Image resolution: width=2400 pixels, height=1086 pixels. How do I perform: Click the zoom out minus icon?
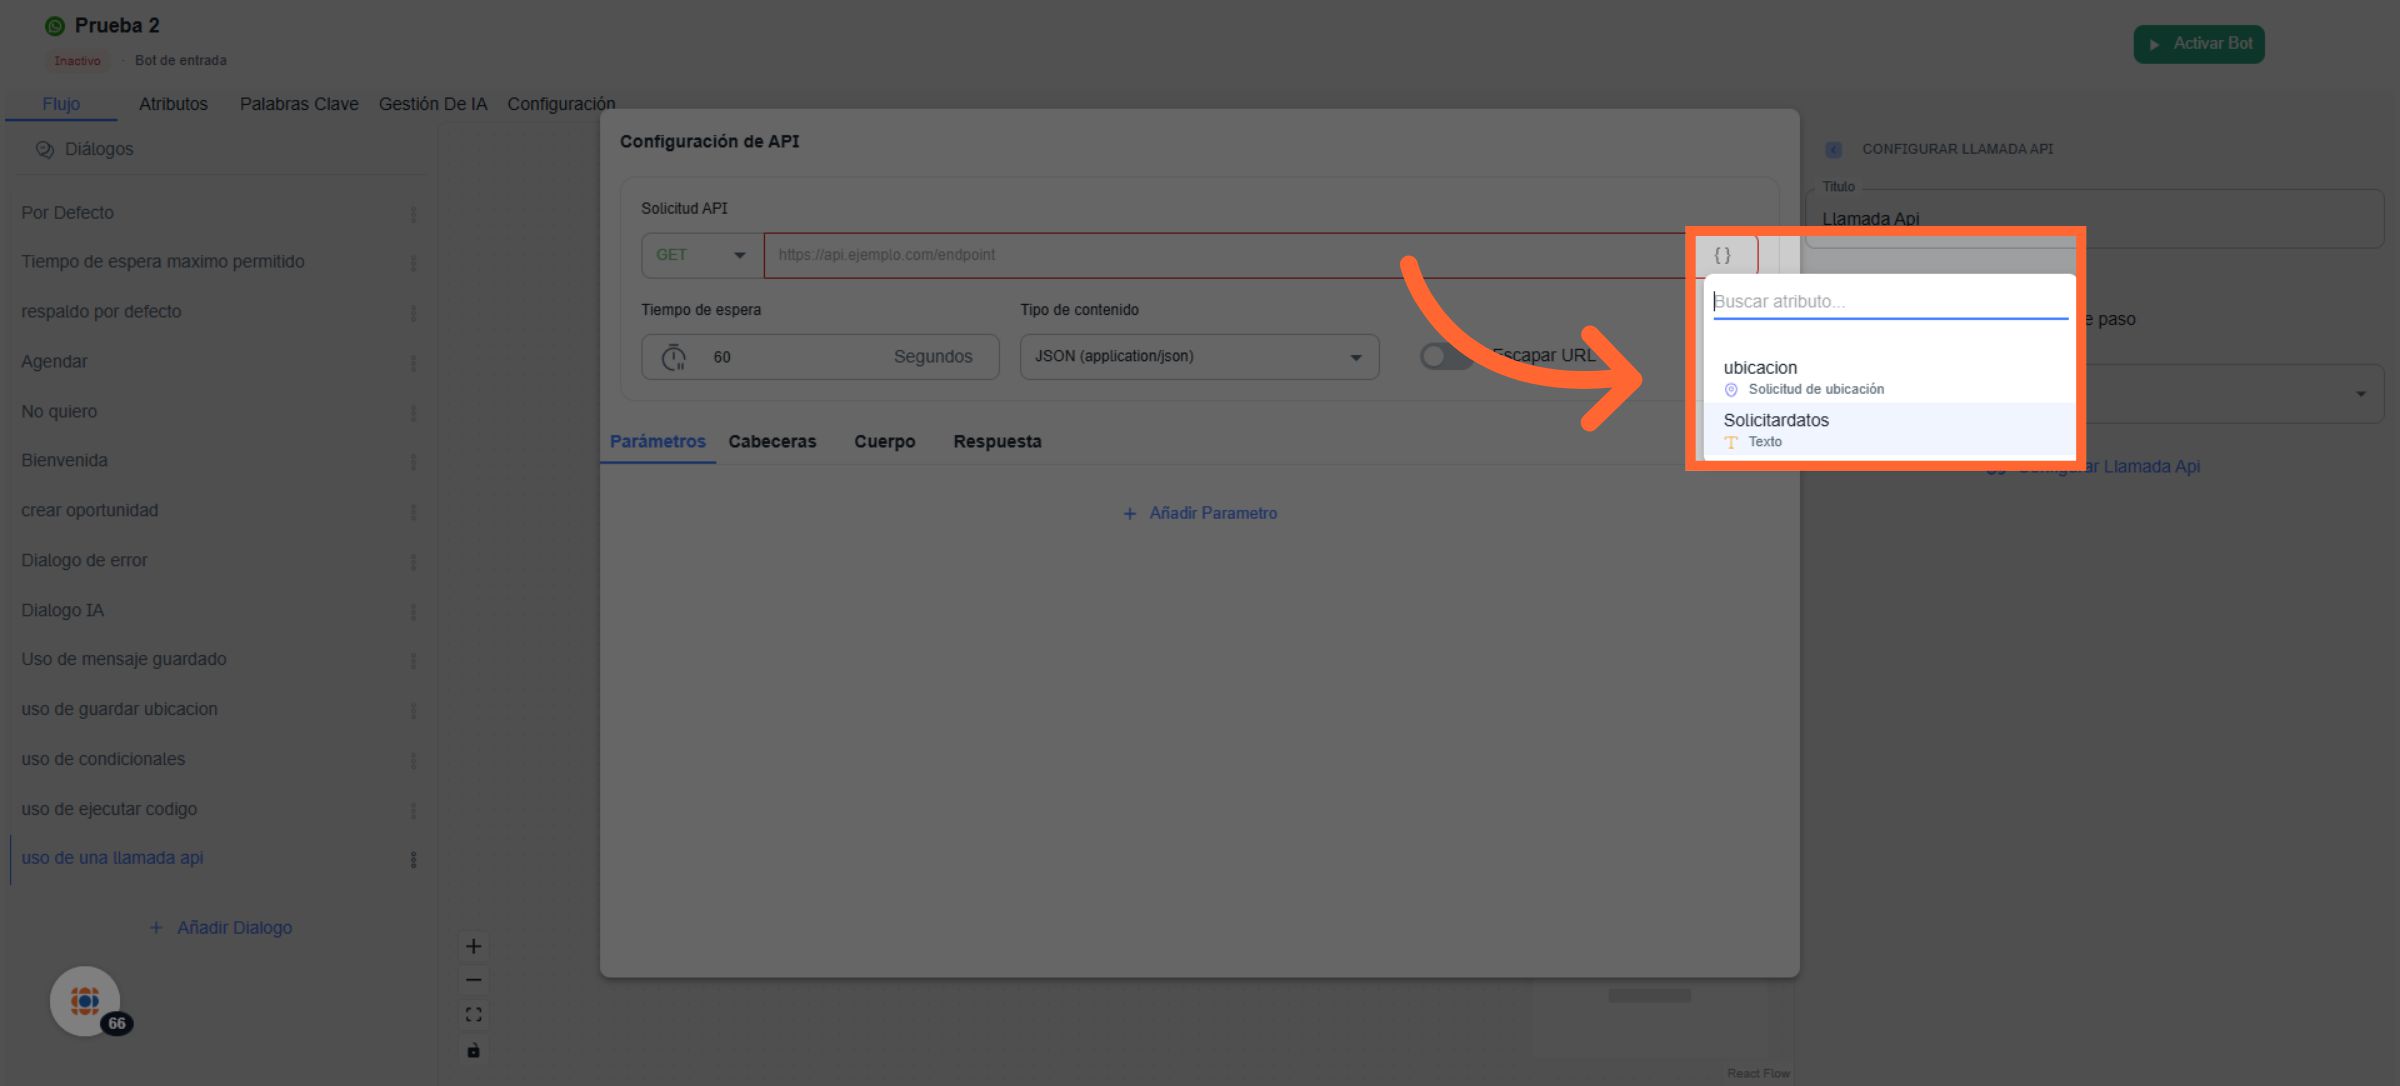point(473,980)
